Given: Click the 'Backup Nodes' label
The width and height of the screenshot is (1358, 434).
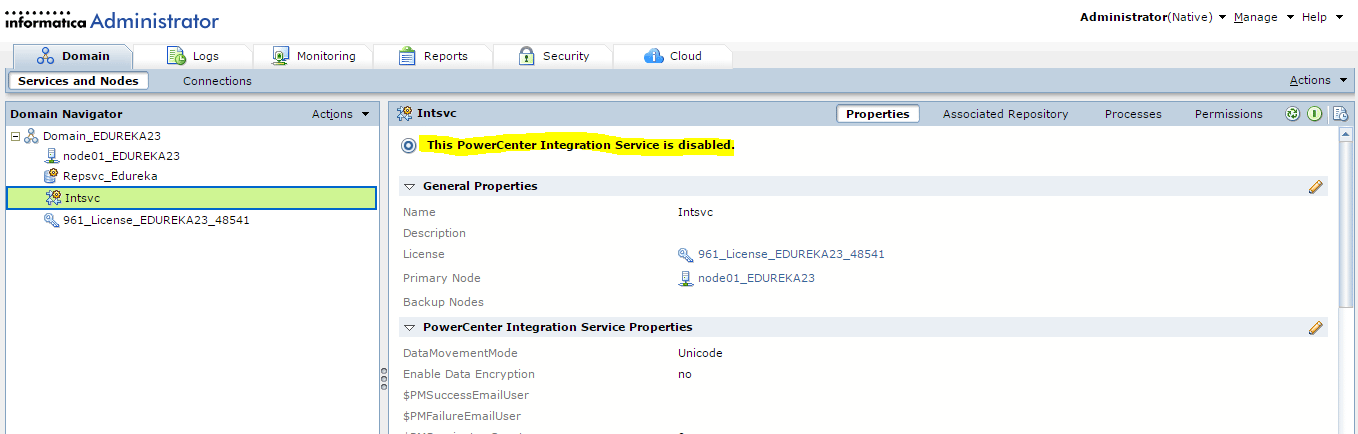Looking at the screenshot, I should pos(443,302).
